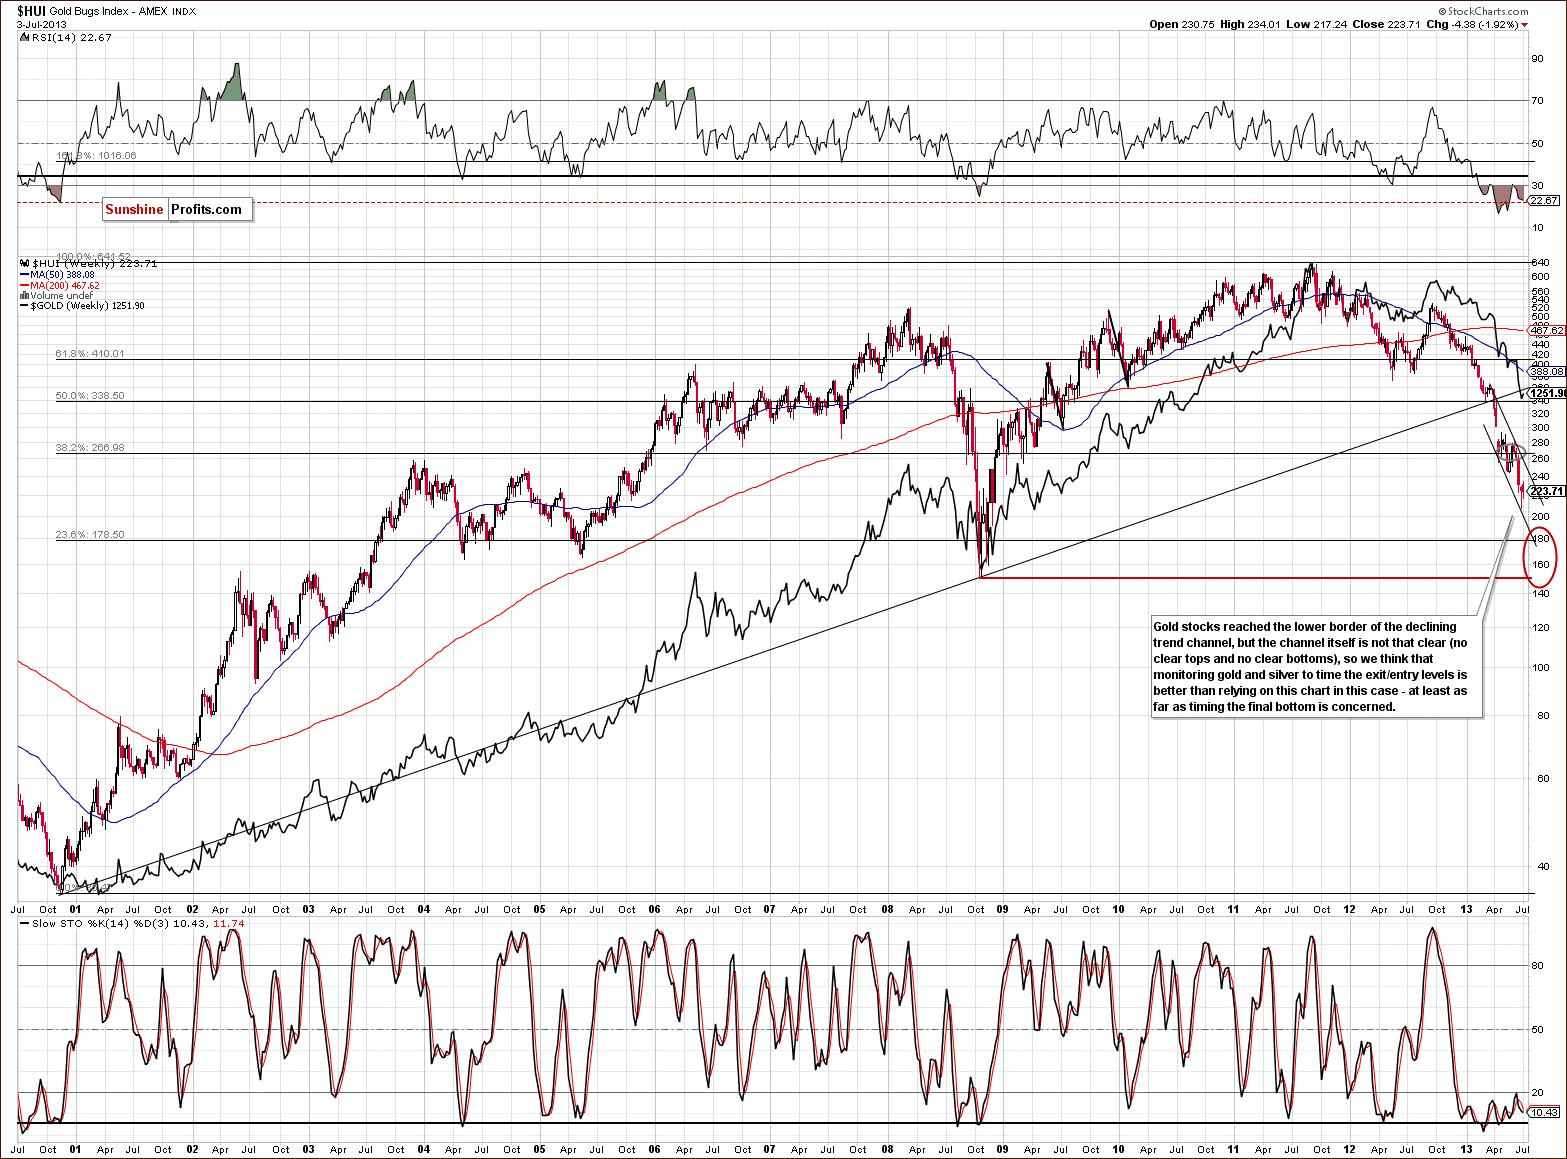Click year 08 on the price panel time axis
The height and width of the screenshot is (1159, 1567).
coord(887,910)
